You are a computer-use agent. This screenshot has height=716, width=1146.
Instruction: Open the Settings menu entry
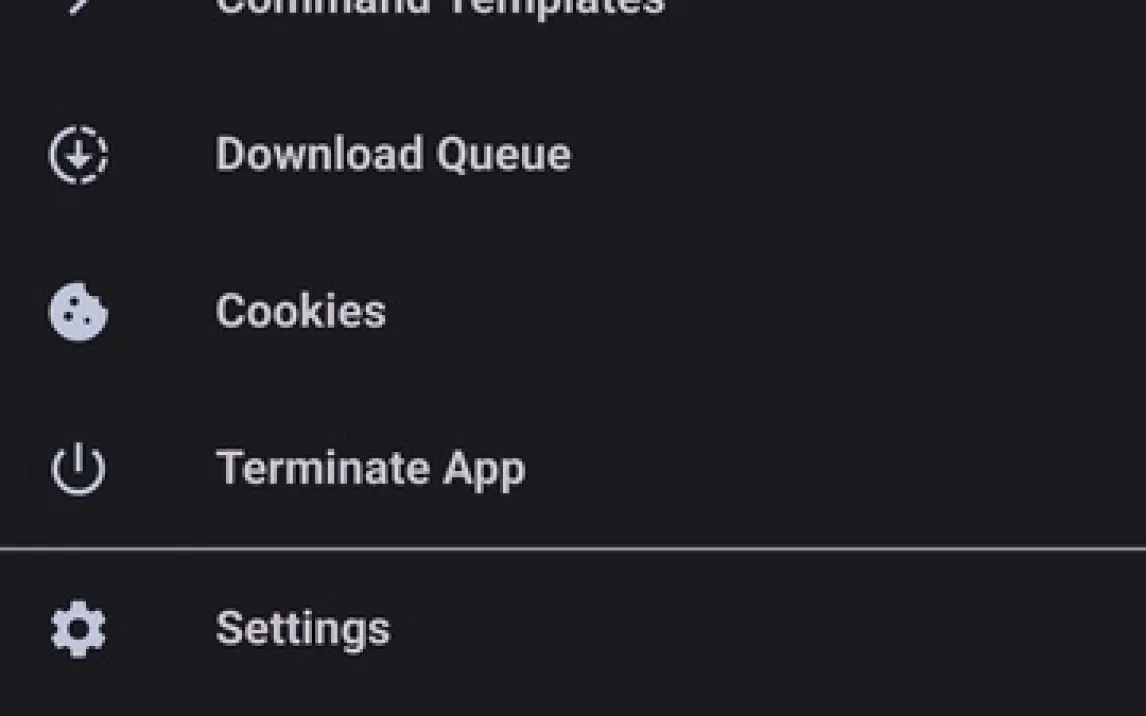(303, 629)
